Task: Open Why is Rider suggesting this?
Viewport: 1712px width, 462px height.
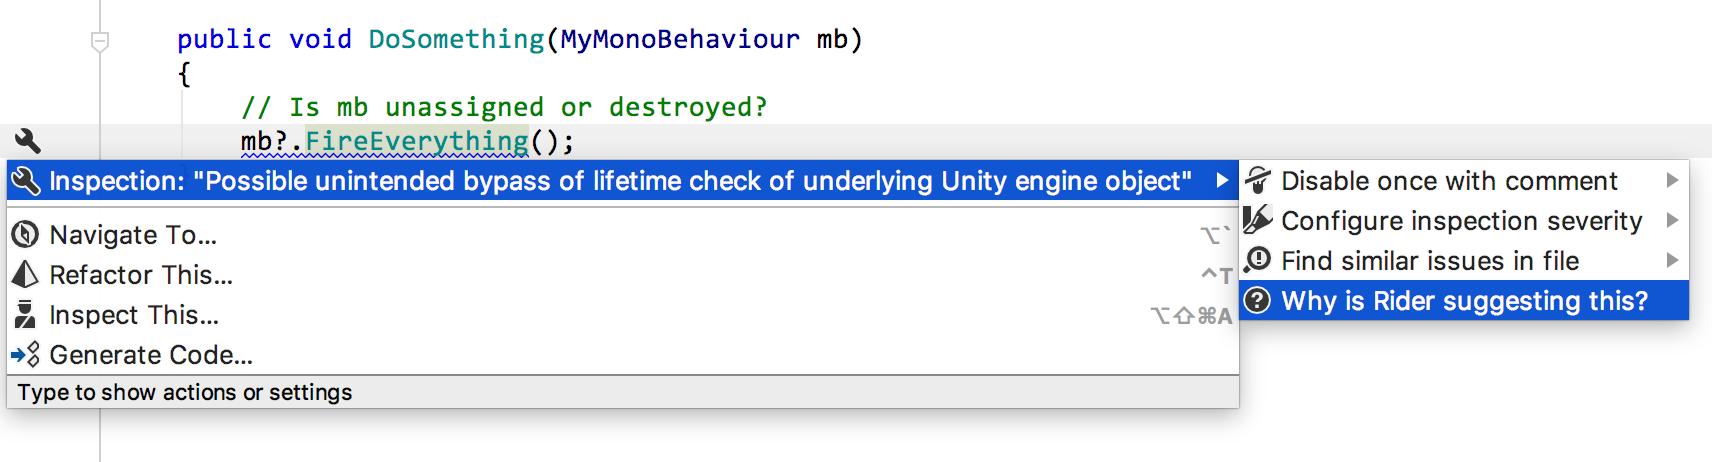Action: coord(1464,300)
